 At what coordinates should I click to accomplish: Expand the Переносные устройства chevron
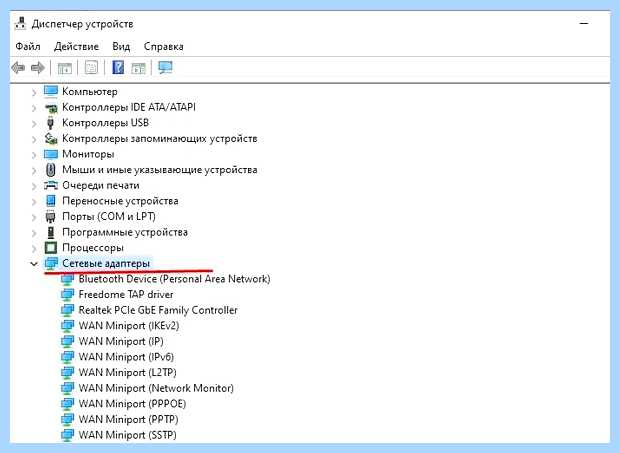click(34, 201)
